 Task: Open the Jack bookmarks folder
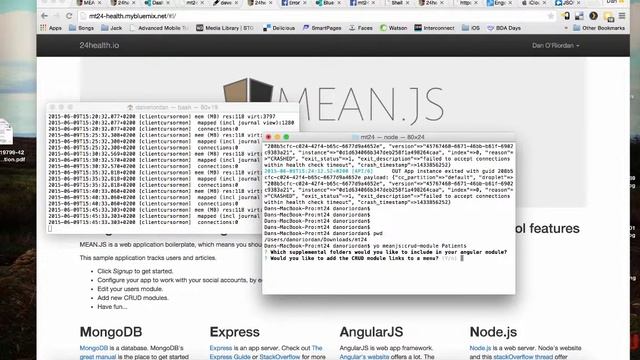(111, 28)
